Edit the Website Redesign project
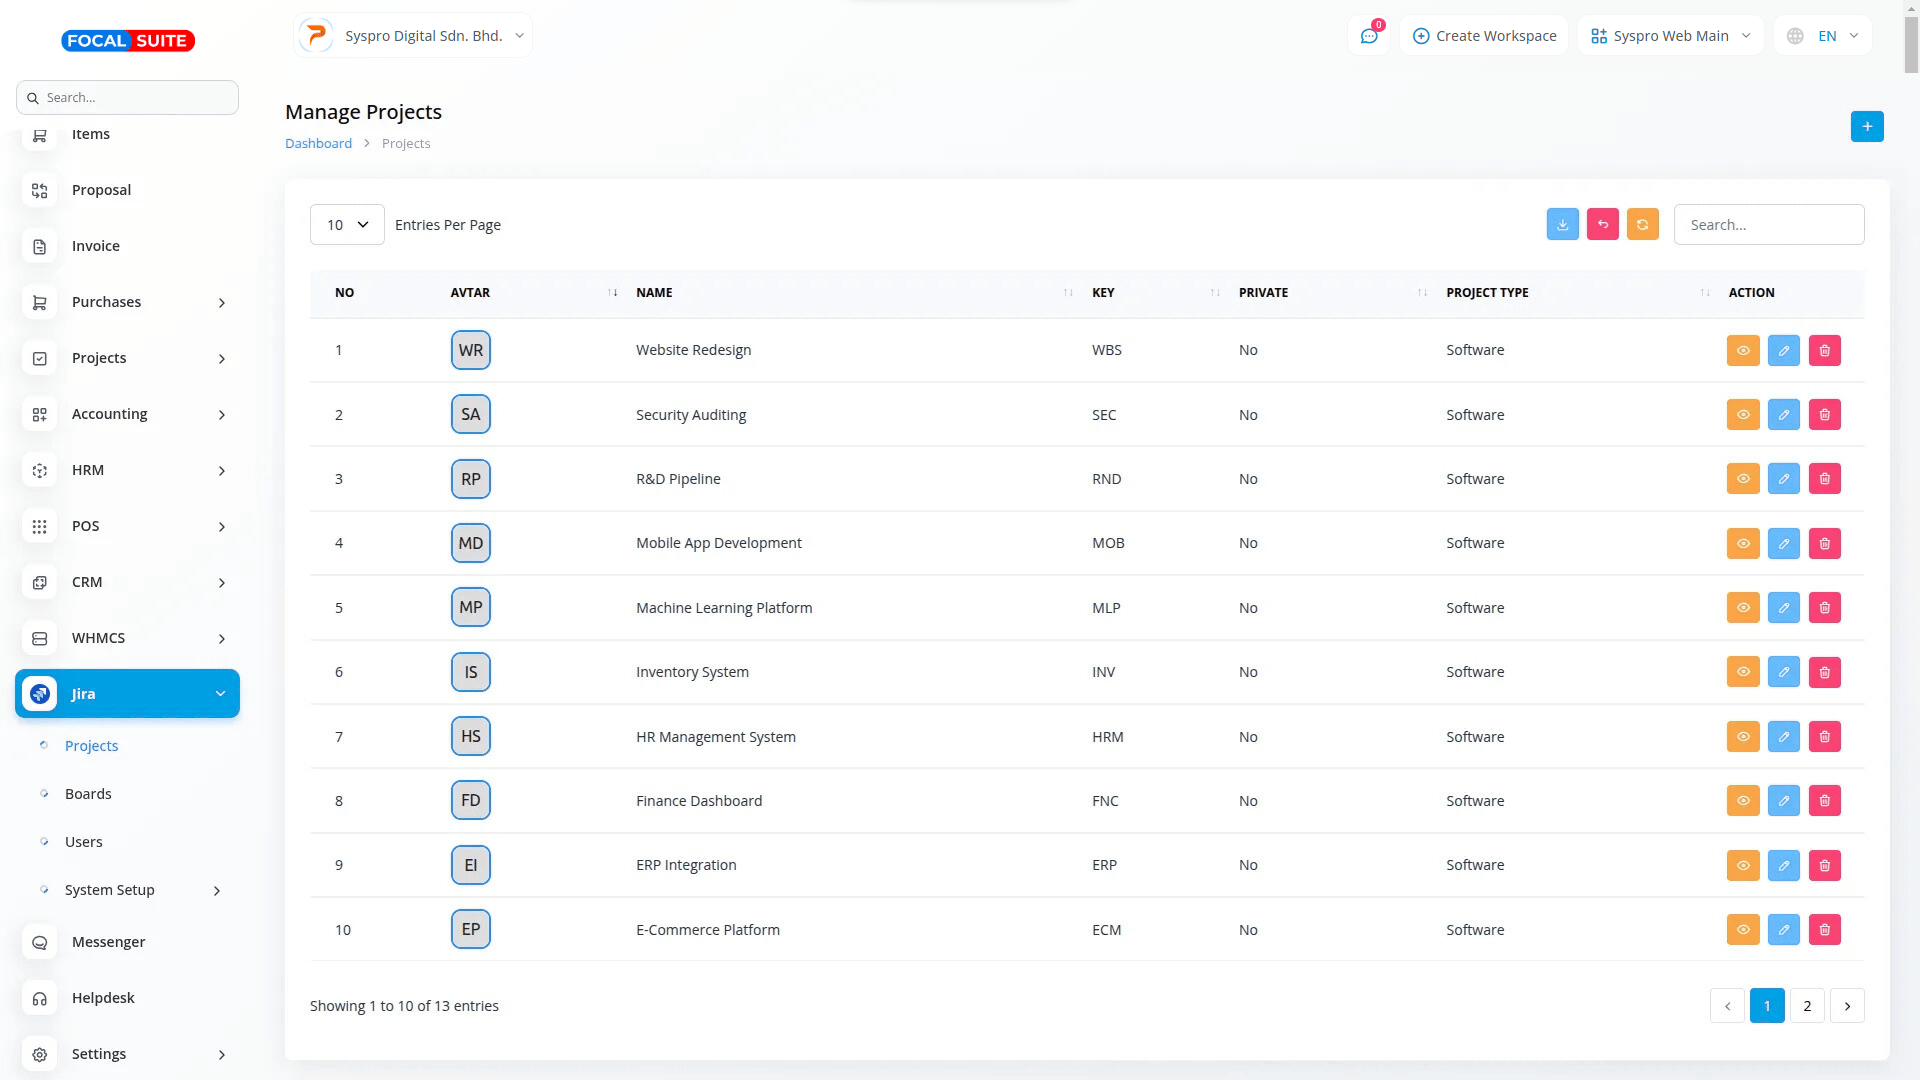The width and height of the screenshot is (1920, 1080). pyautogui.click(x=1783, y=350)
